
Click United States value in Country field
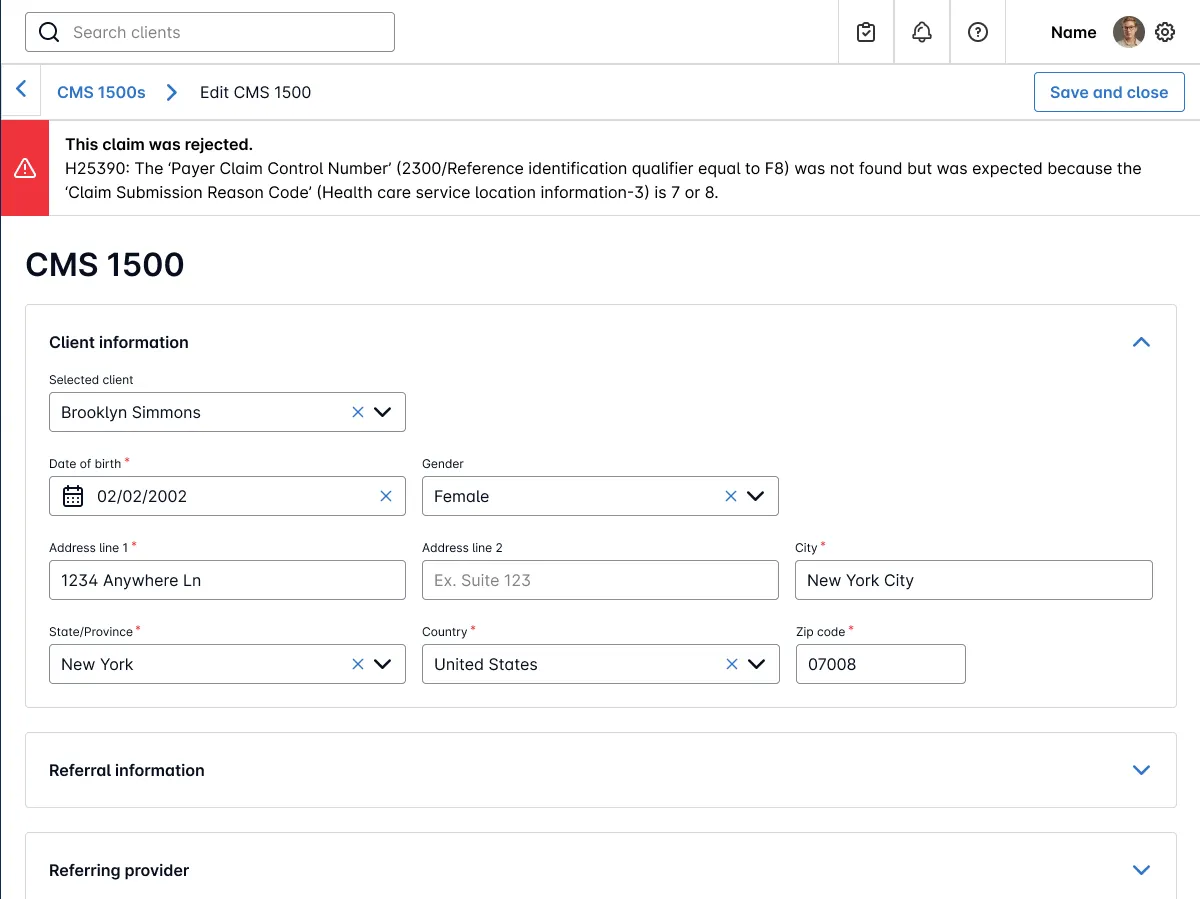(x=486, y=664)
